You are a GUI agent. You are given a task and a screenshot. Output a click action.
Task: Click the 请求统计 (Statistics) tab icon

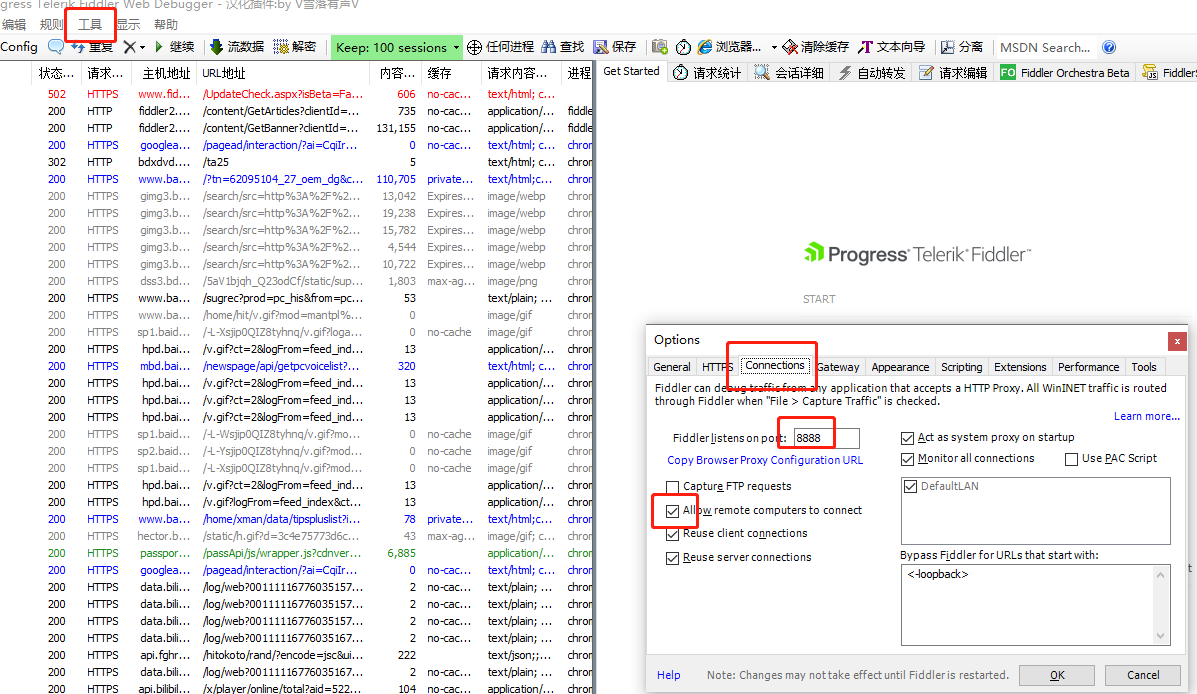pos(680,73)
